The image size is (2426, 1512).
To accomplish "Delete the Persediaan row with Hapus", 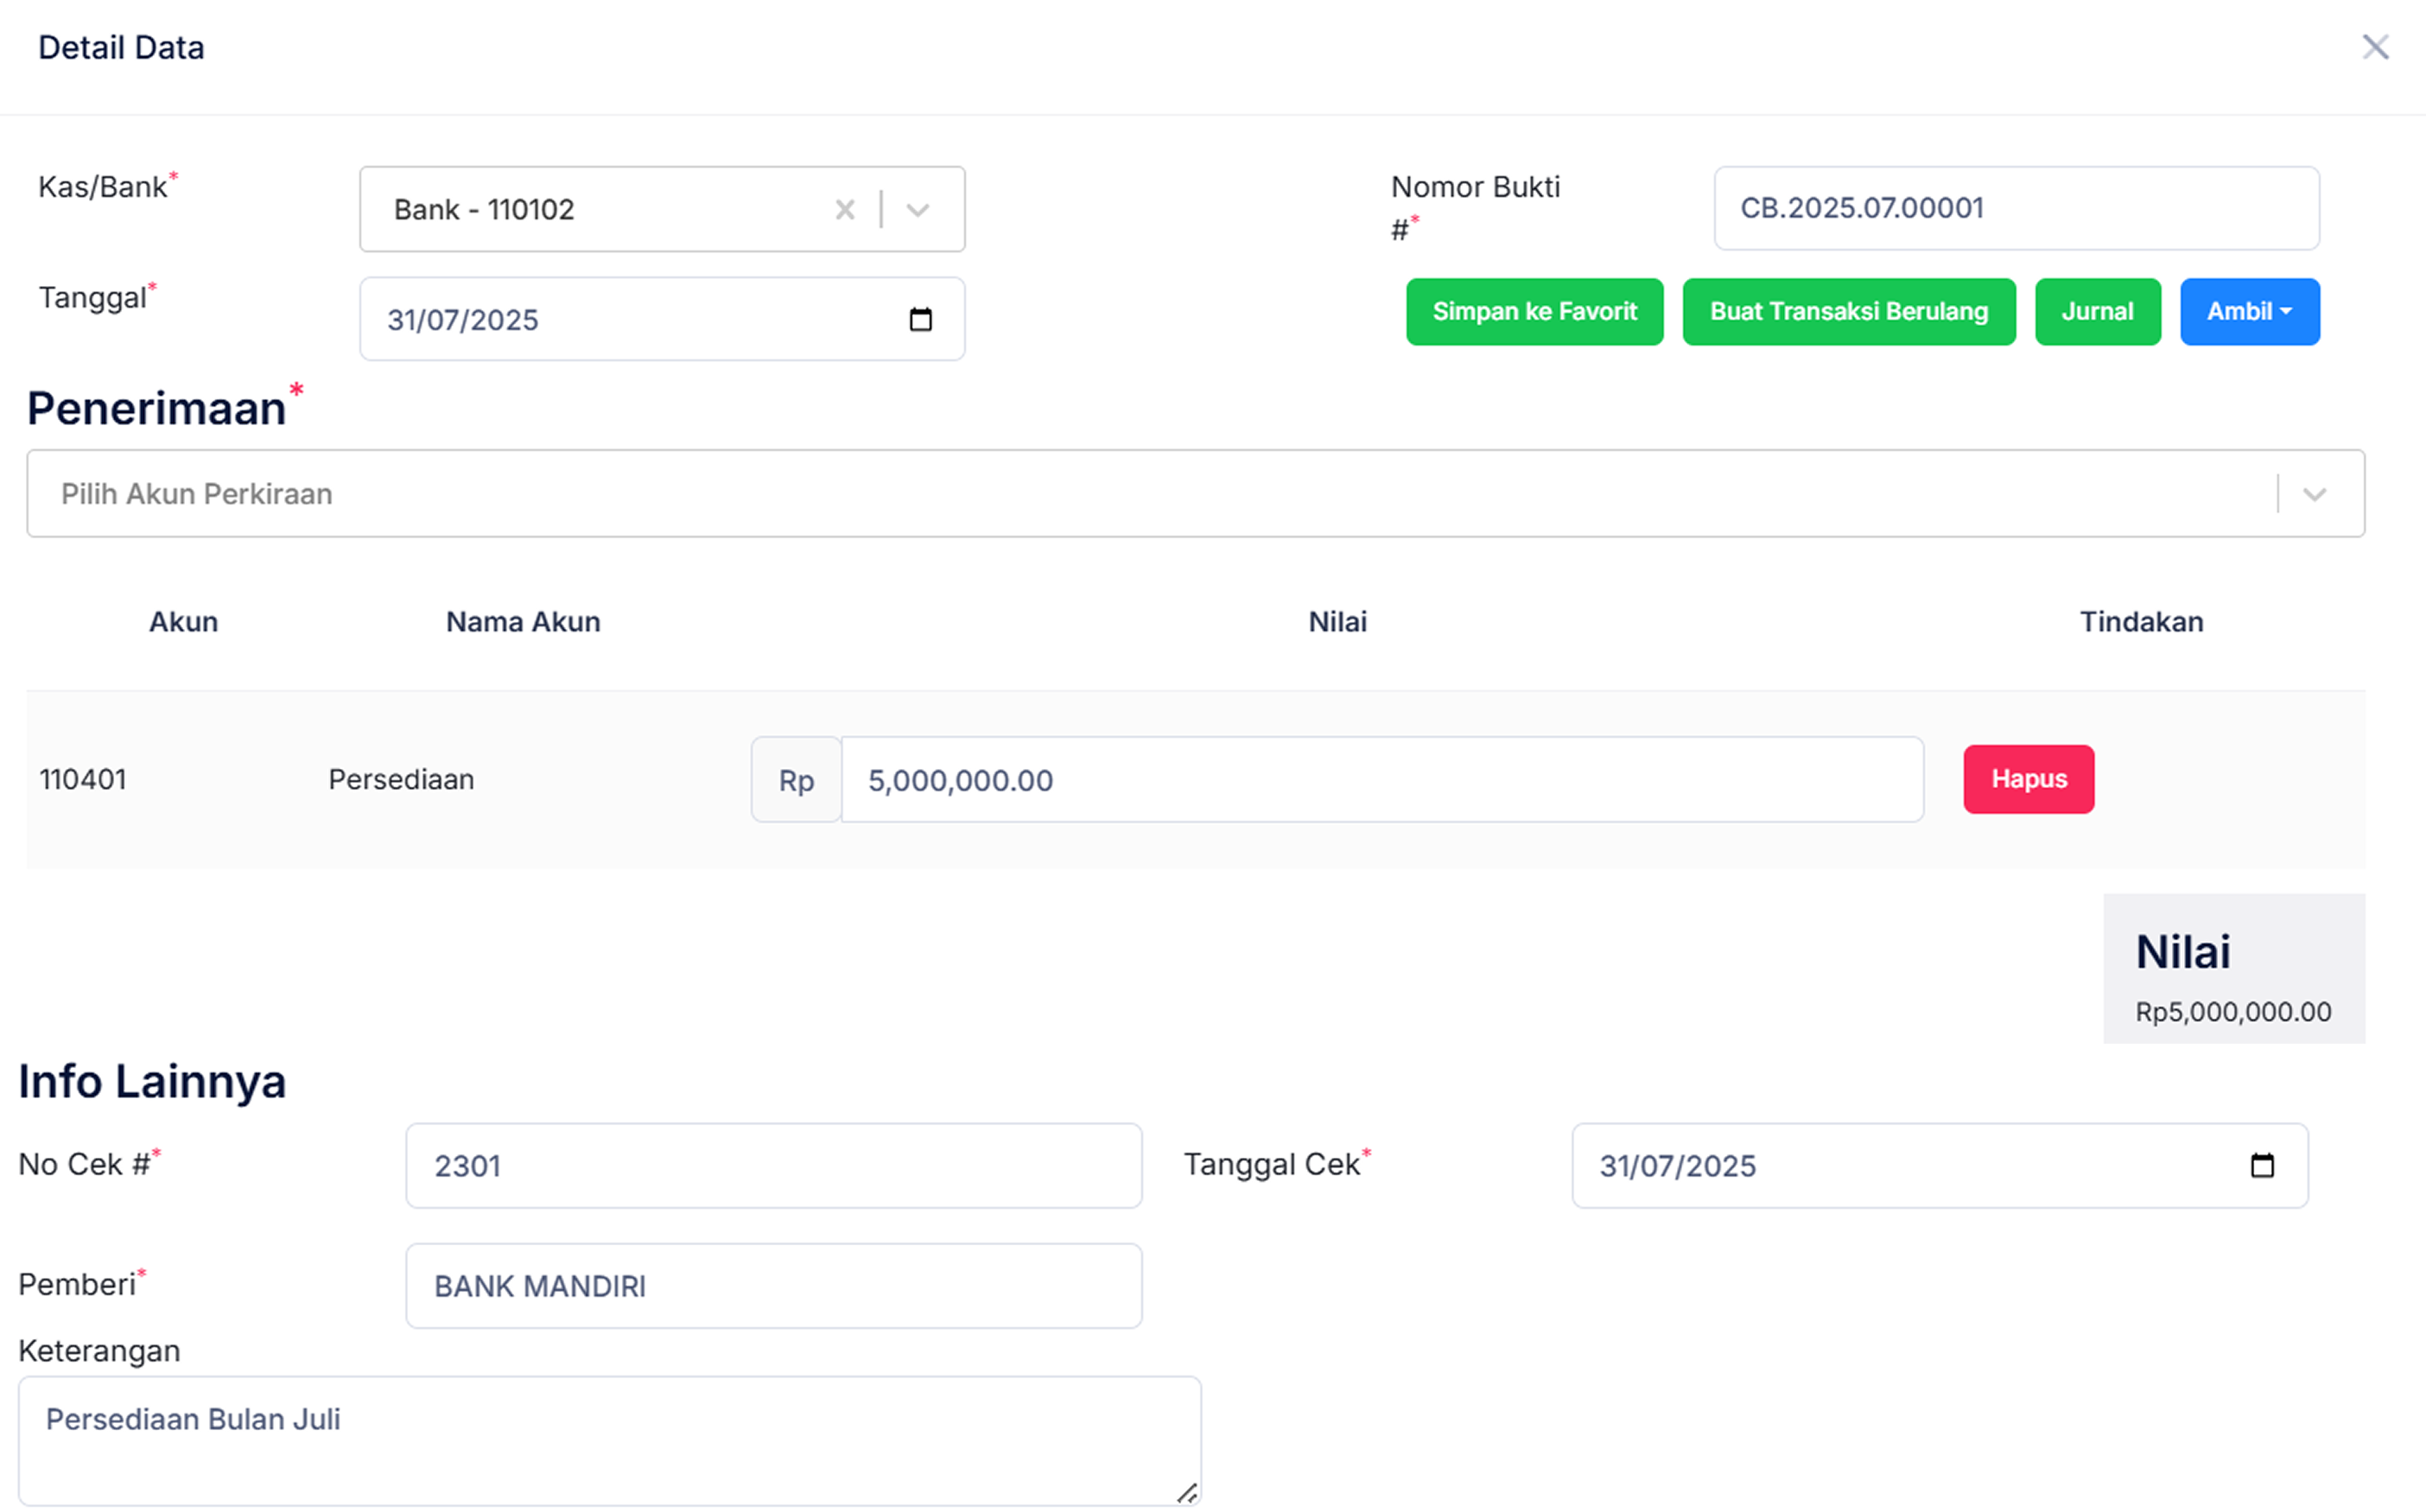I will (2028, 779).
